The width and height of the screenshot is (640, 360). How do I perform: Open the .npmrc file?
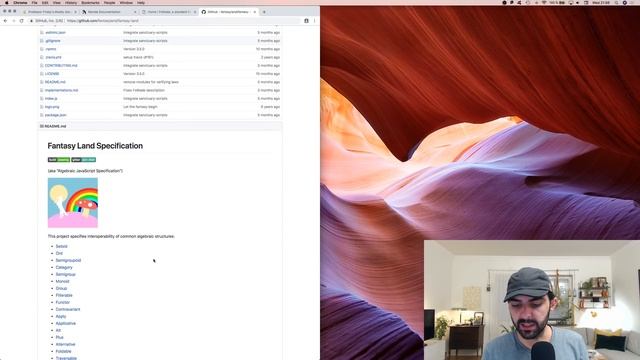coord(51,49)
